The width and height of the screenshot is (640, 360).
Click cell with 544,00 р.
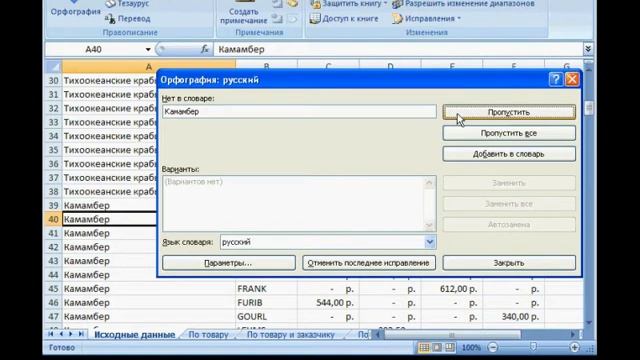tap(328, 302)
